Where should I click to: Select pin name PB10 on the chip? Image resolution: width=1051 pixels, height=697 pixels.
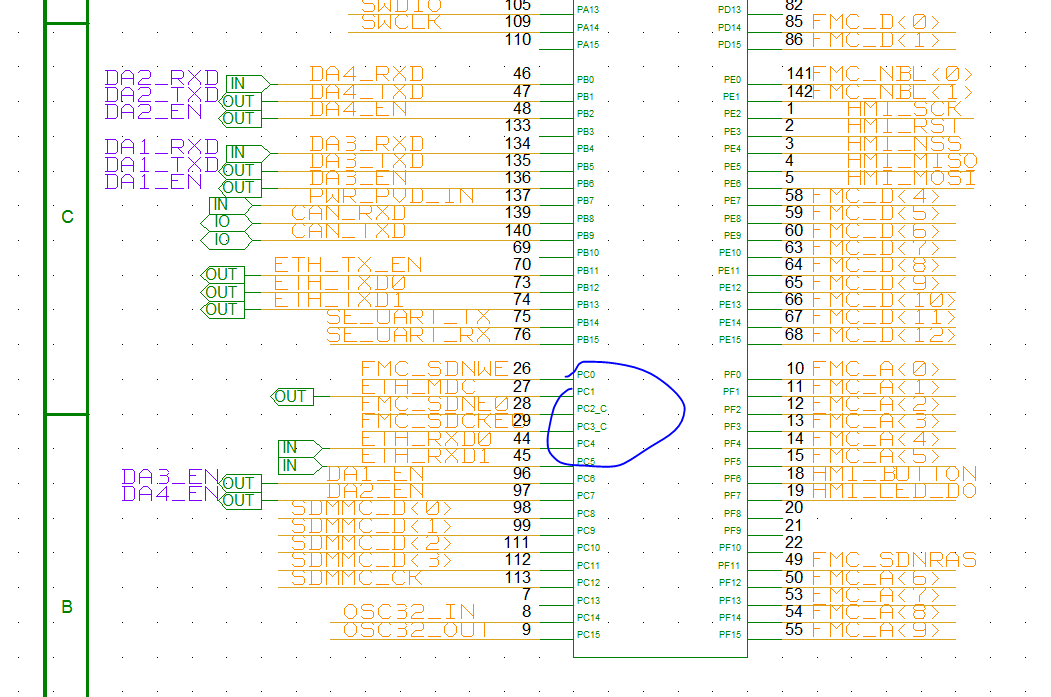pos(588,253)
